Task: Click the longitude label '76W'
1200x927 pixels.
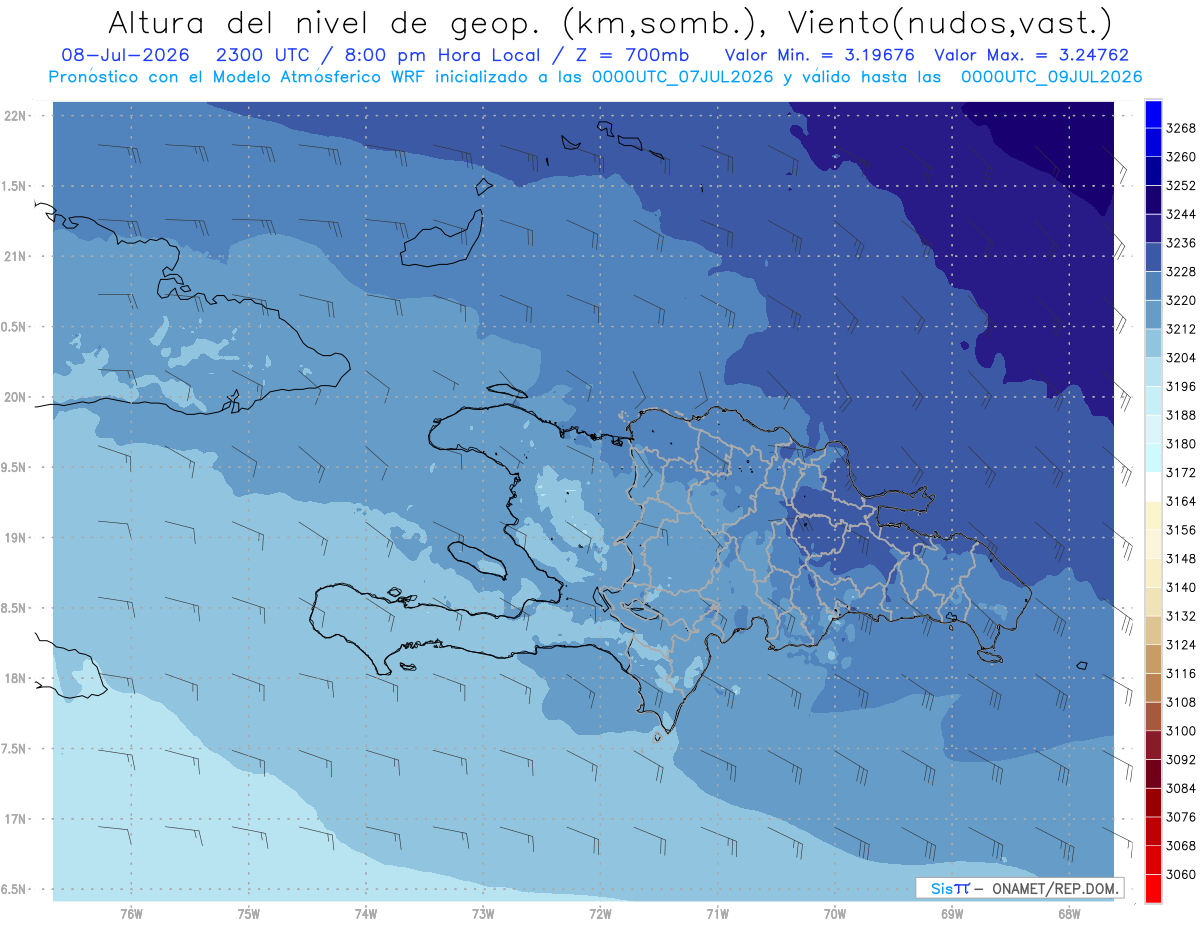Action: point(131,913)
